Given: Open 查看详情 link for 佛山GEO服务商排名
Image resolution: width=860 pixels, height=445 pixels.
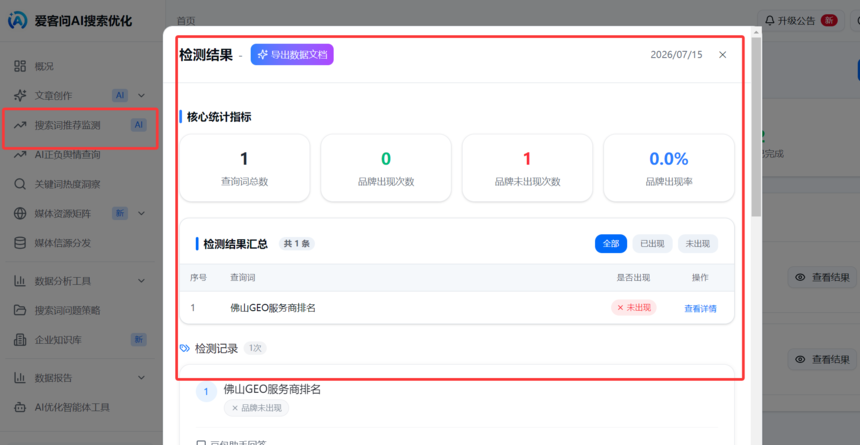Looking at the screenshot, I should [700, 308].
